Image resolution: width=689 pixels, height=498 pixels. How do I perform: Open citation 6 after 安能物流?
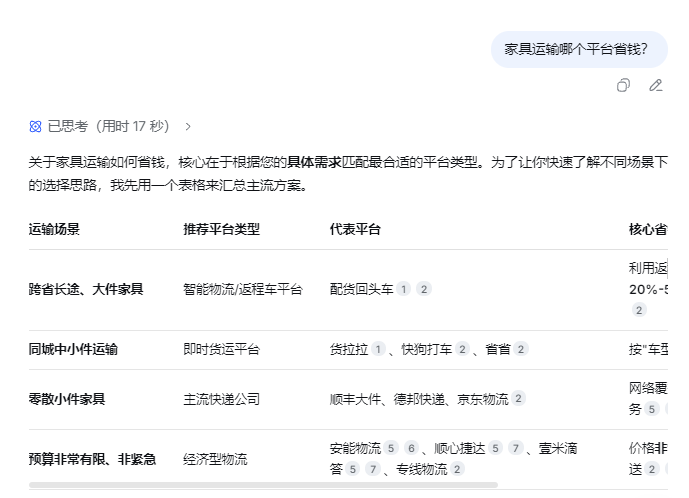coord(411,448)
